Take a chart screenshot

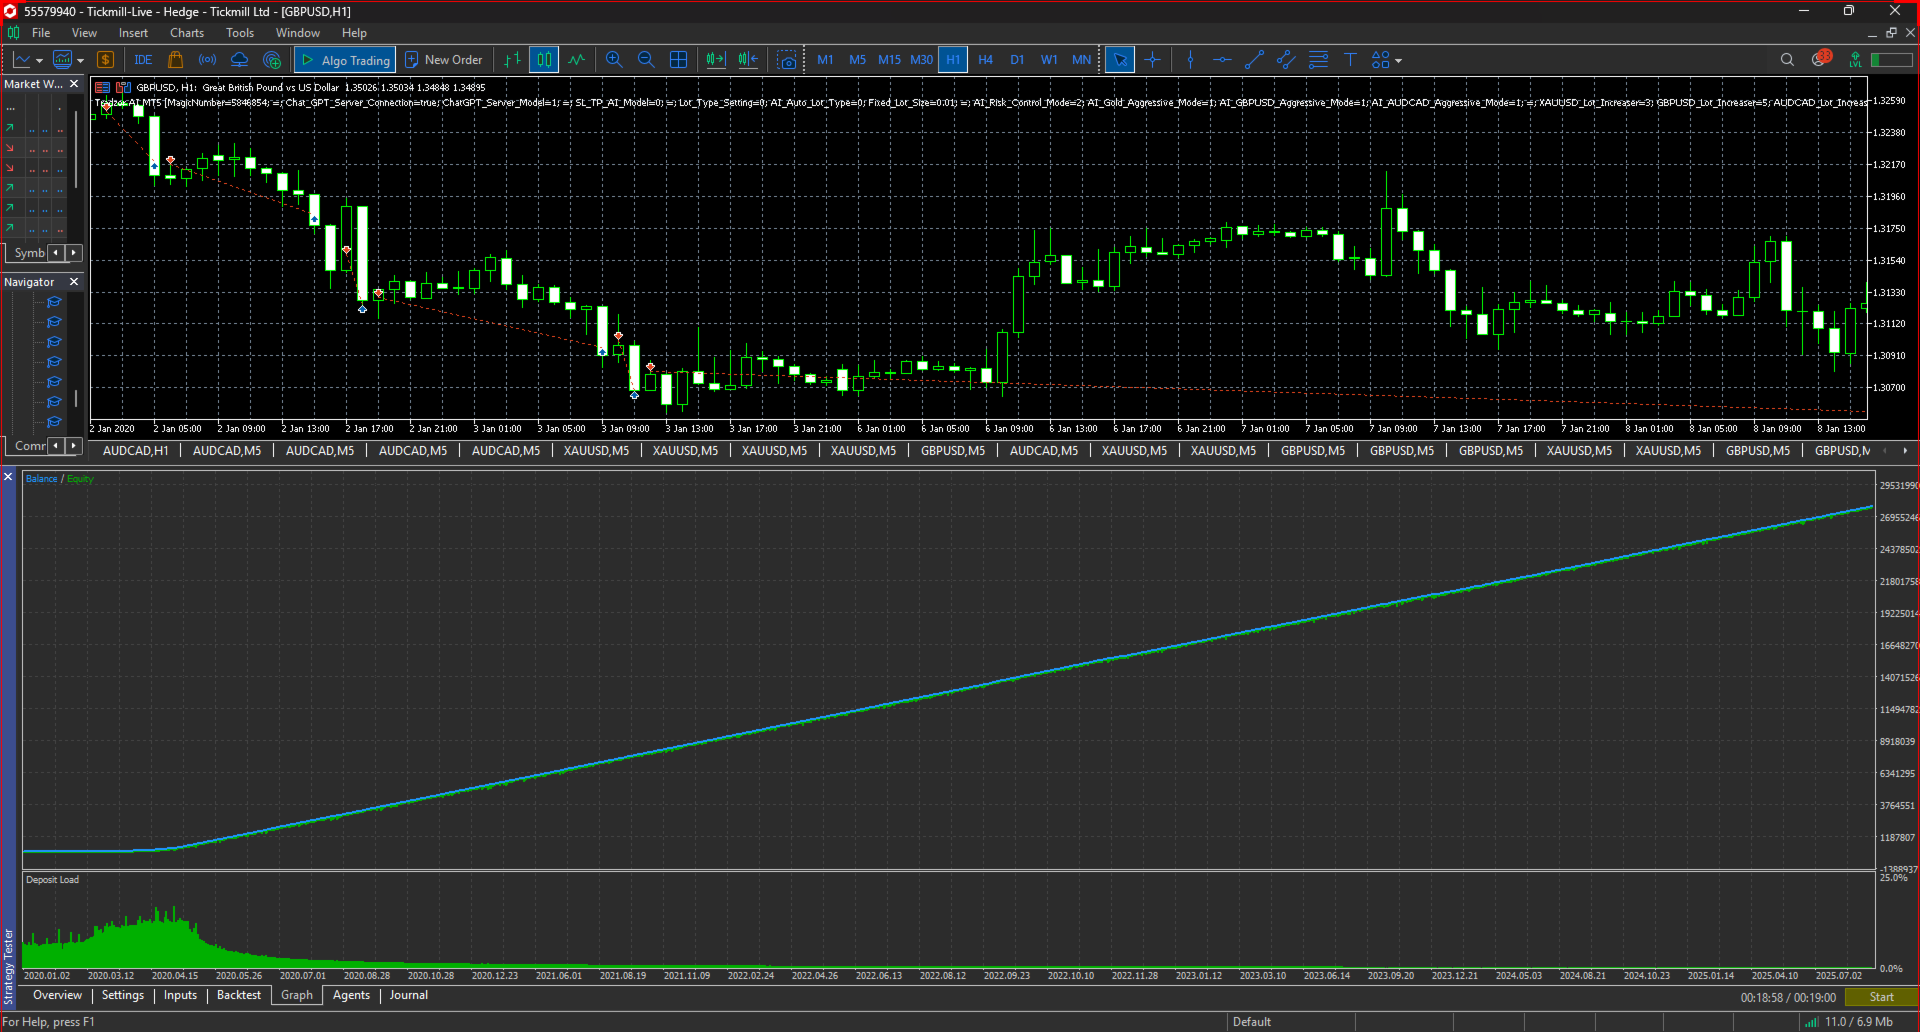[788, 60]
